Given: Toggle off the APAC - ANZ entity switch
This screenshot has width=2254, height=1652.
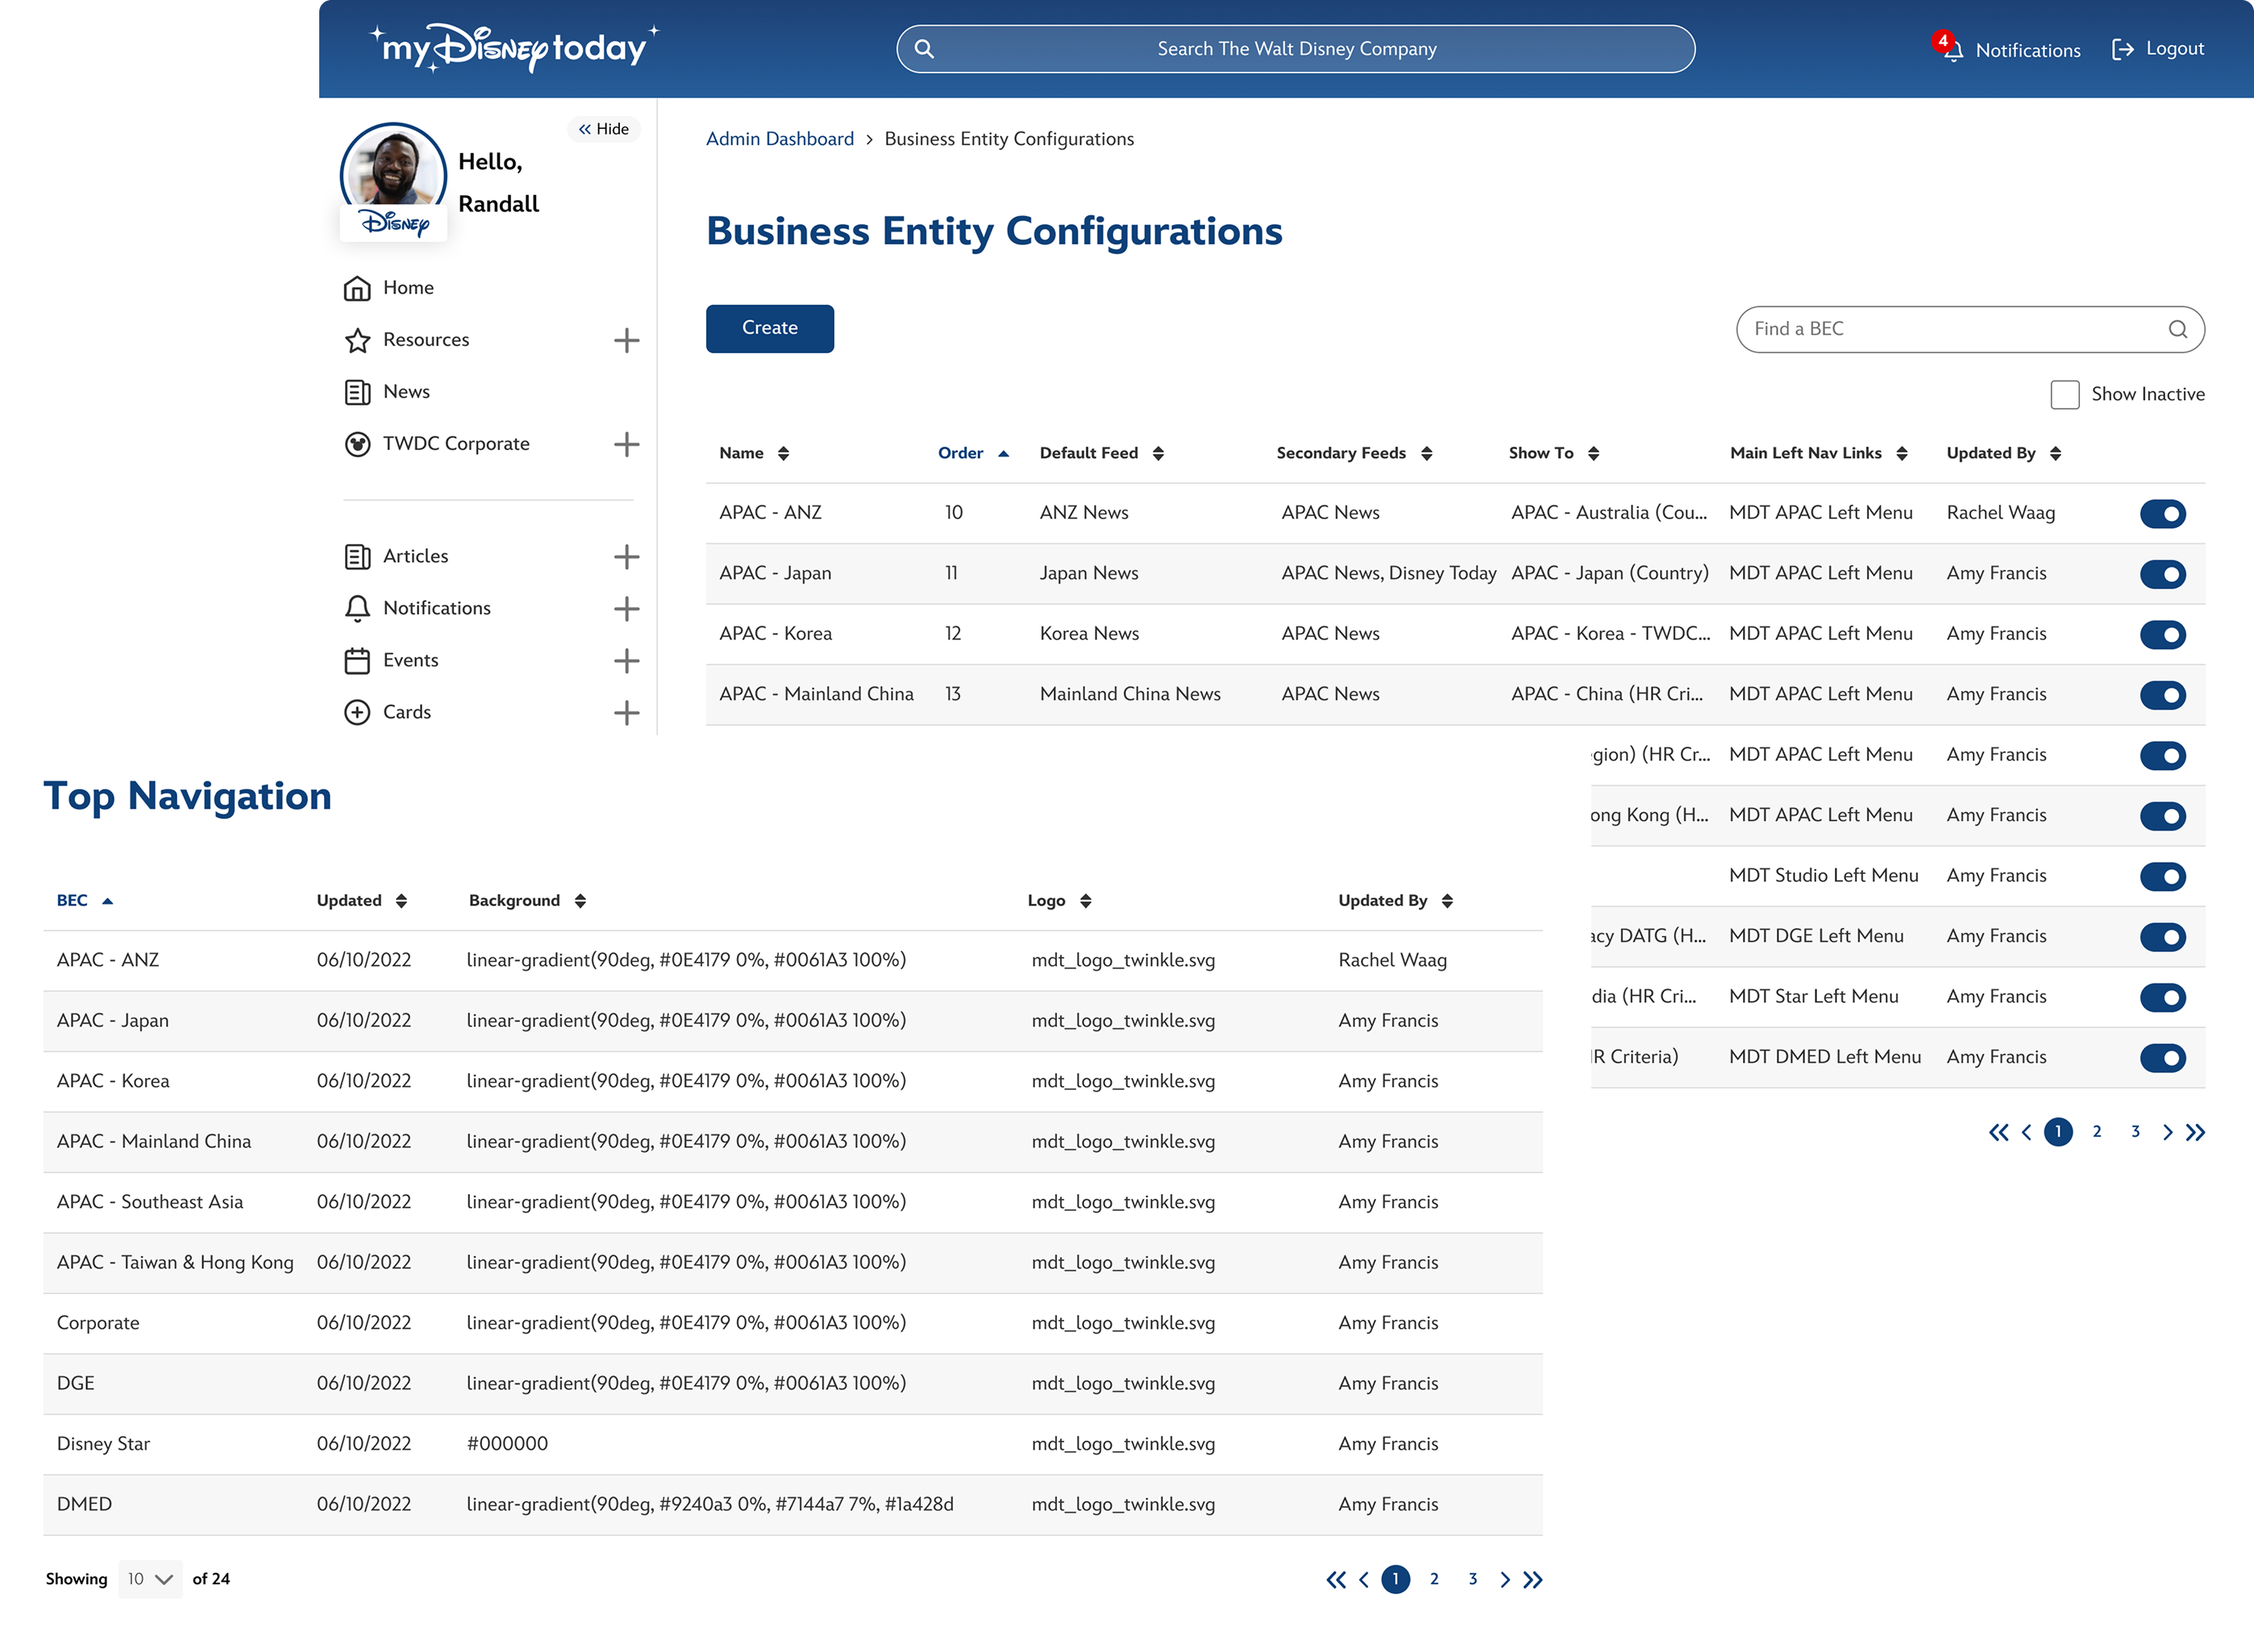Looking at the screenshot, I should (x=2162, y=514).
